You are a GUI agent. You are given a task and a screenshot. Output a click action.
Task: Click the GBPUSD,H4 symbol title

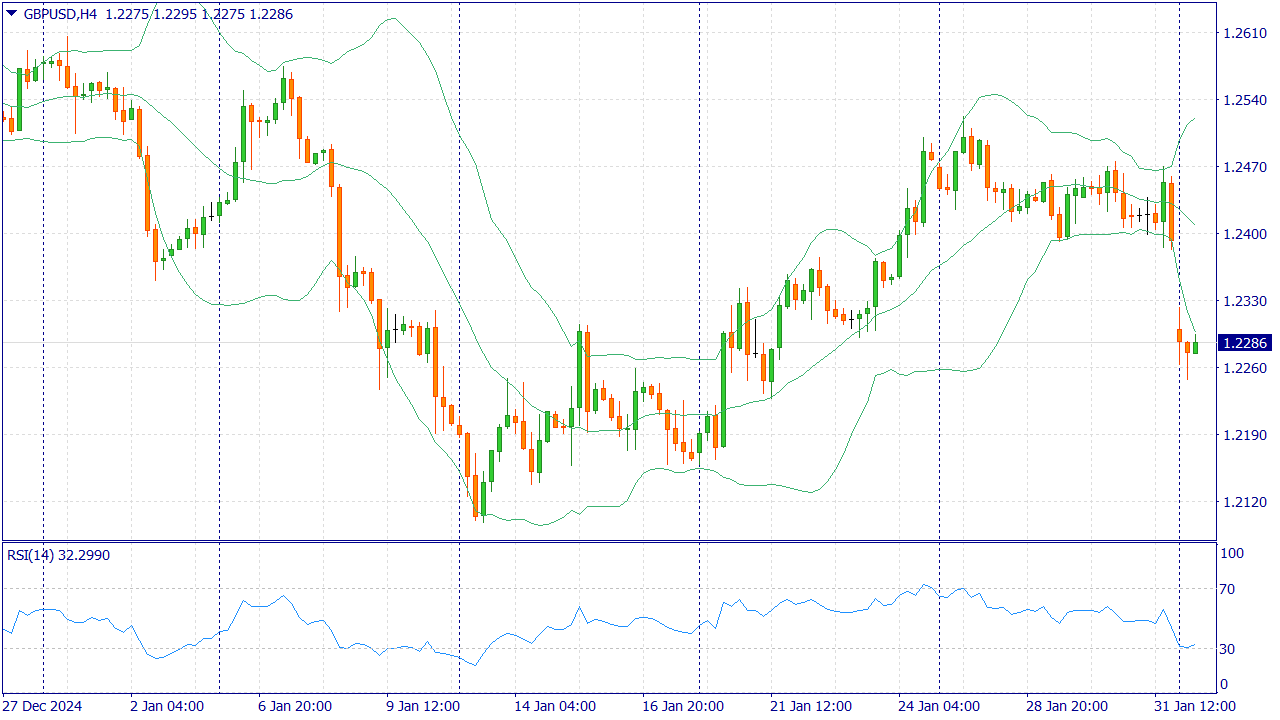point(60,15)
